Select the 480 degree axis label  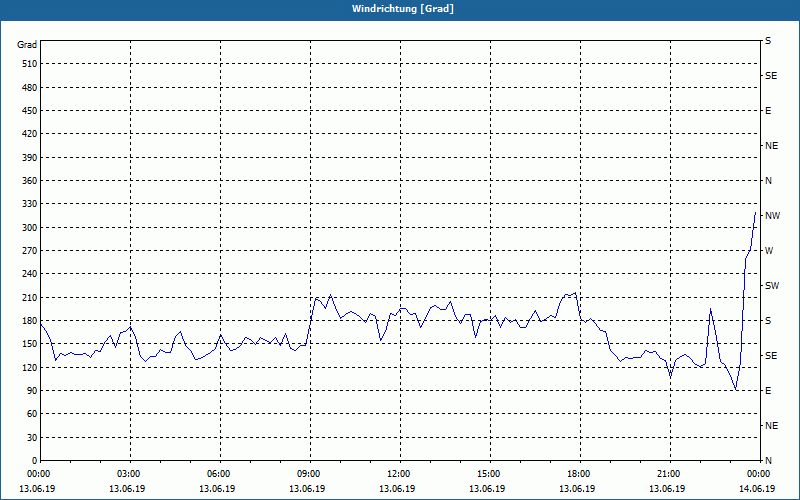30,88
